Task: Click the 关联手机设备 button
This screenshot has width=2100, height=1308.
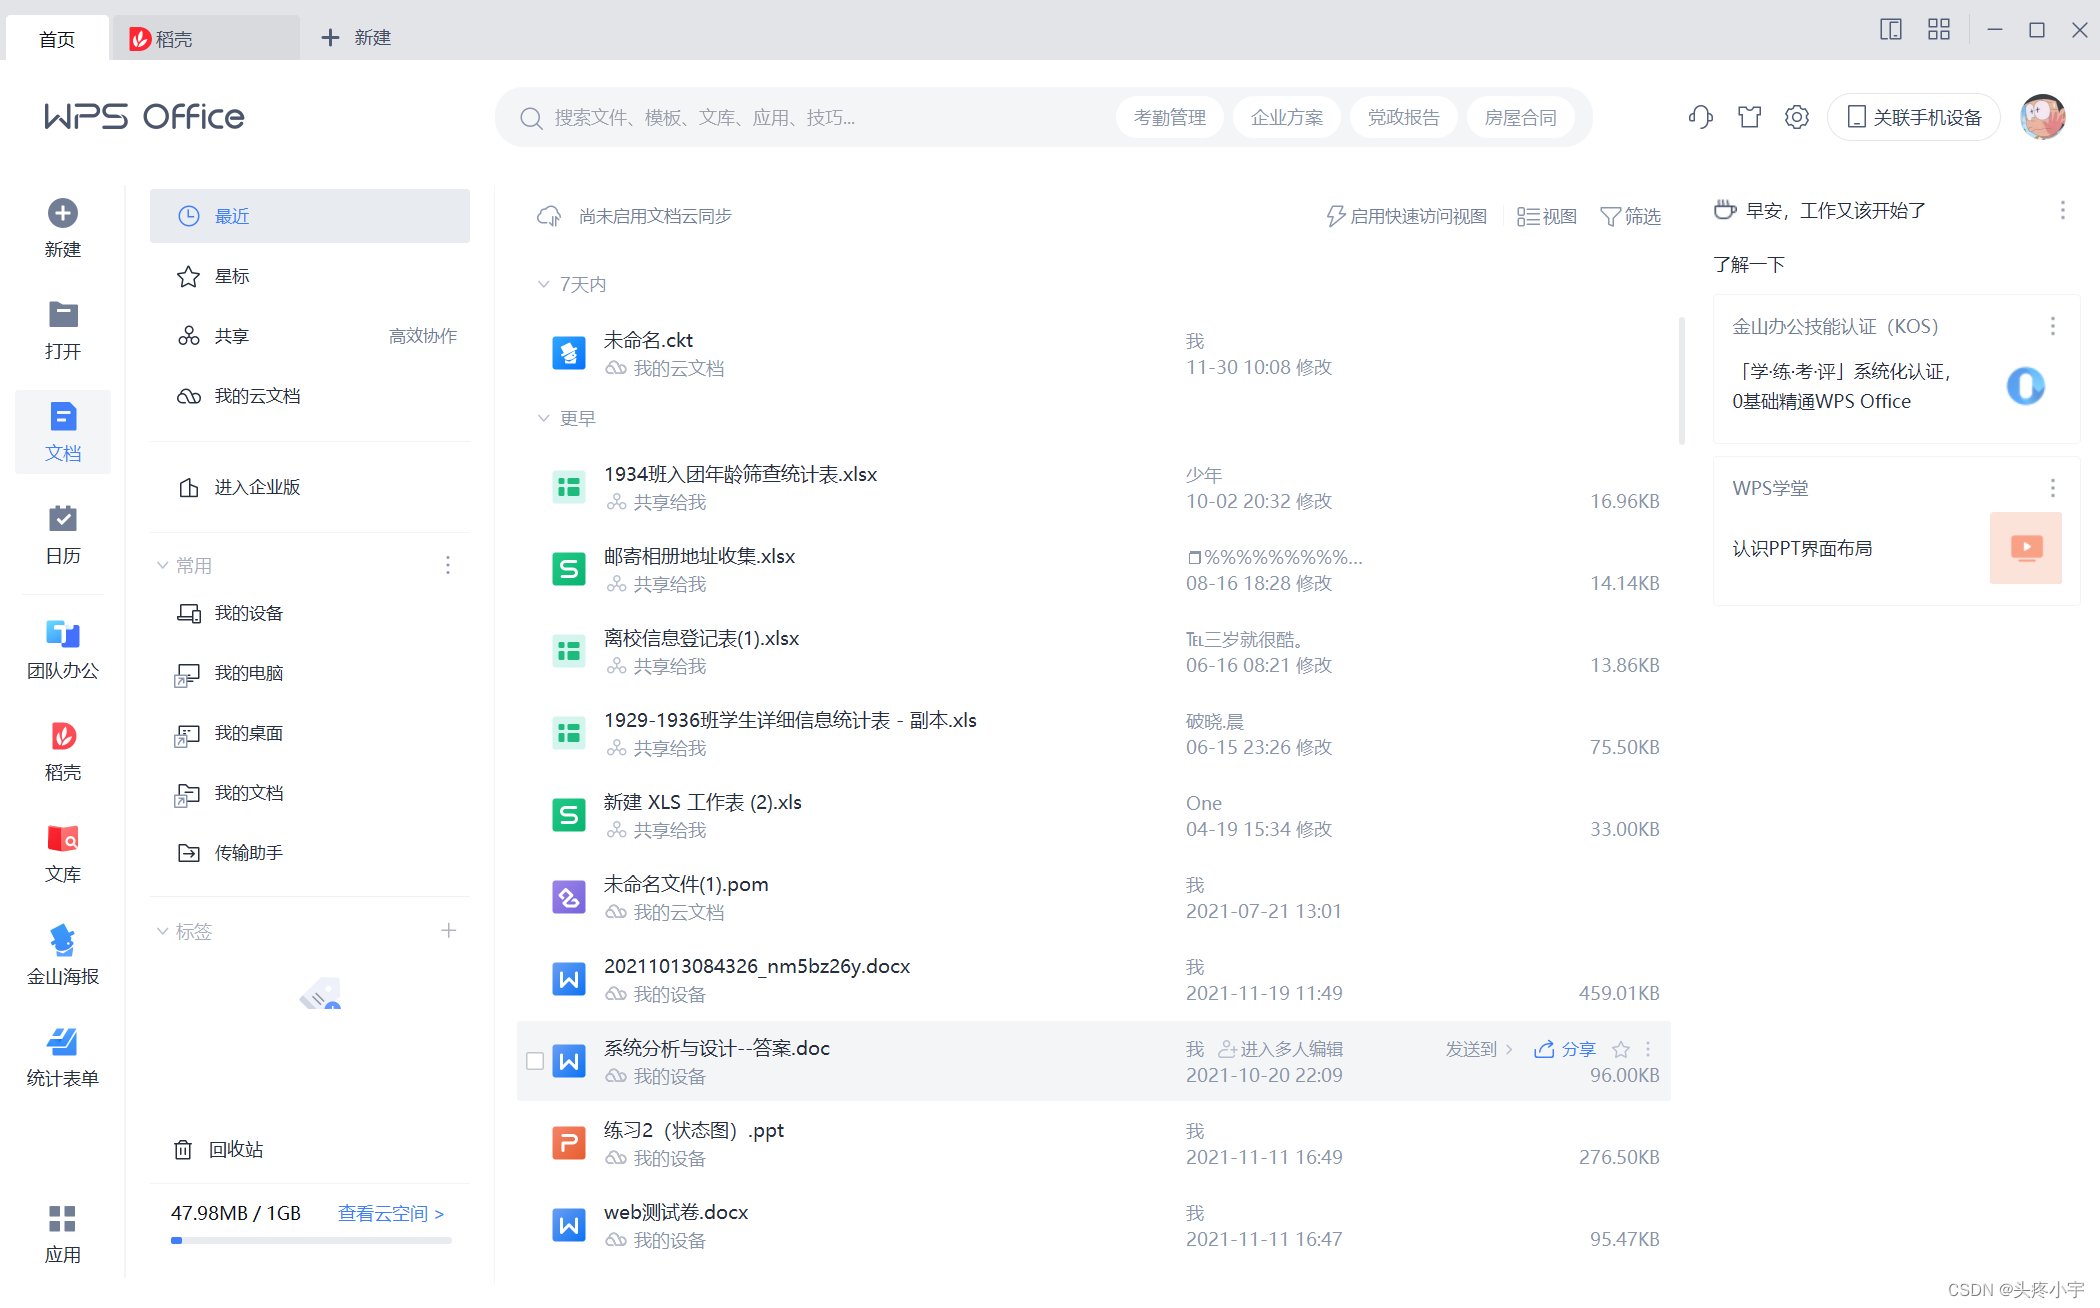Action: (1913, 117)
